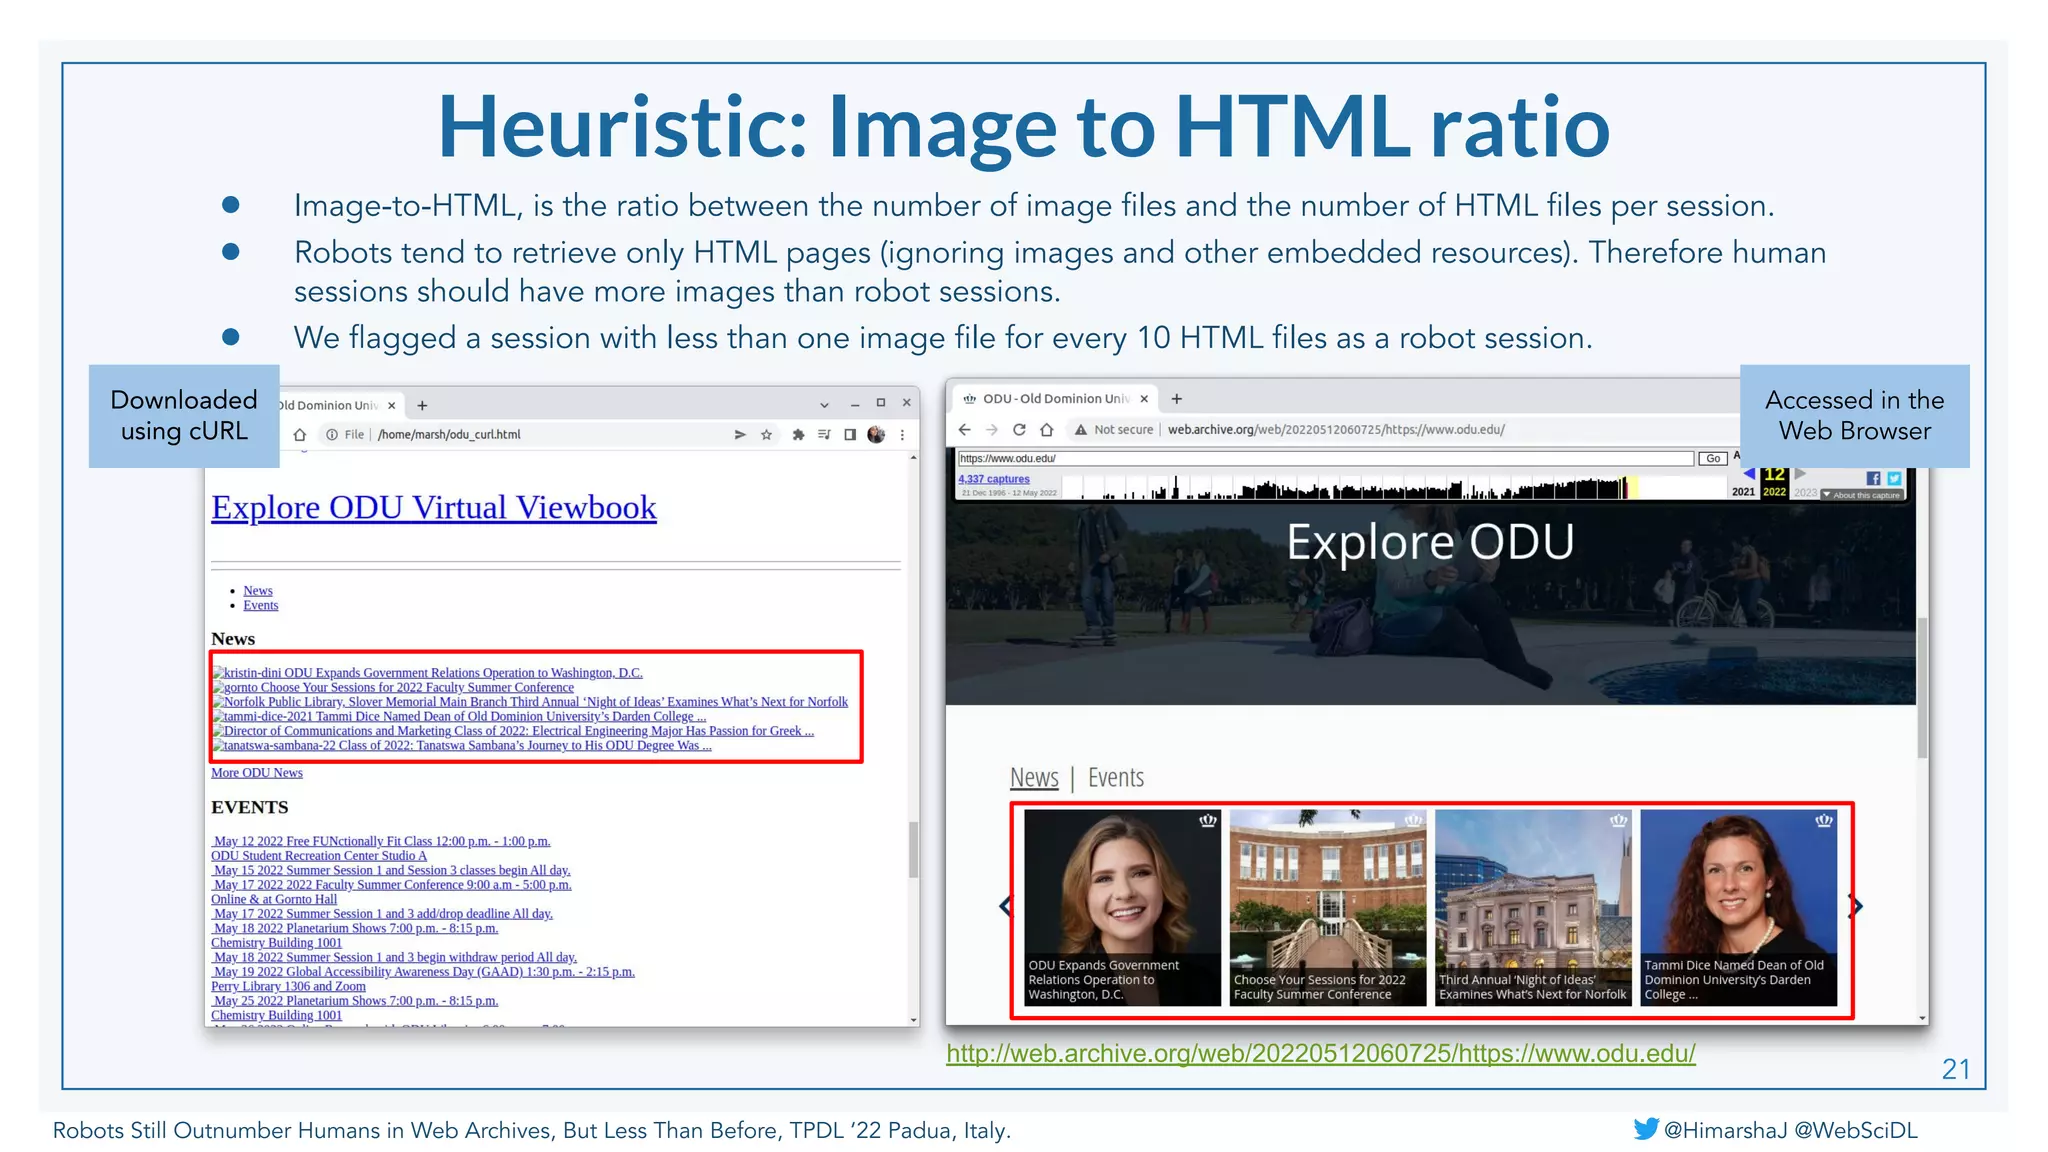The width and height of the screenshot is (2048, 1152).
Task: Click the Home icon in the cURL browser
Action: pos(299,435)
